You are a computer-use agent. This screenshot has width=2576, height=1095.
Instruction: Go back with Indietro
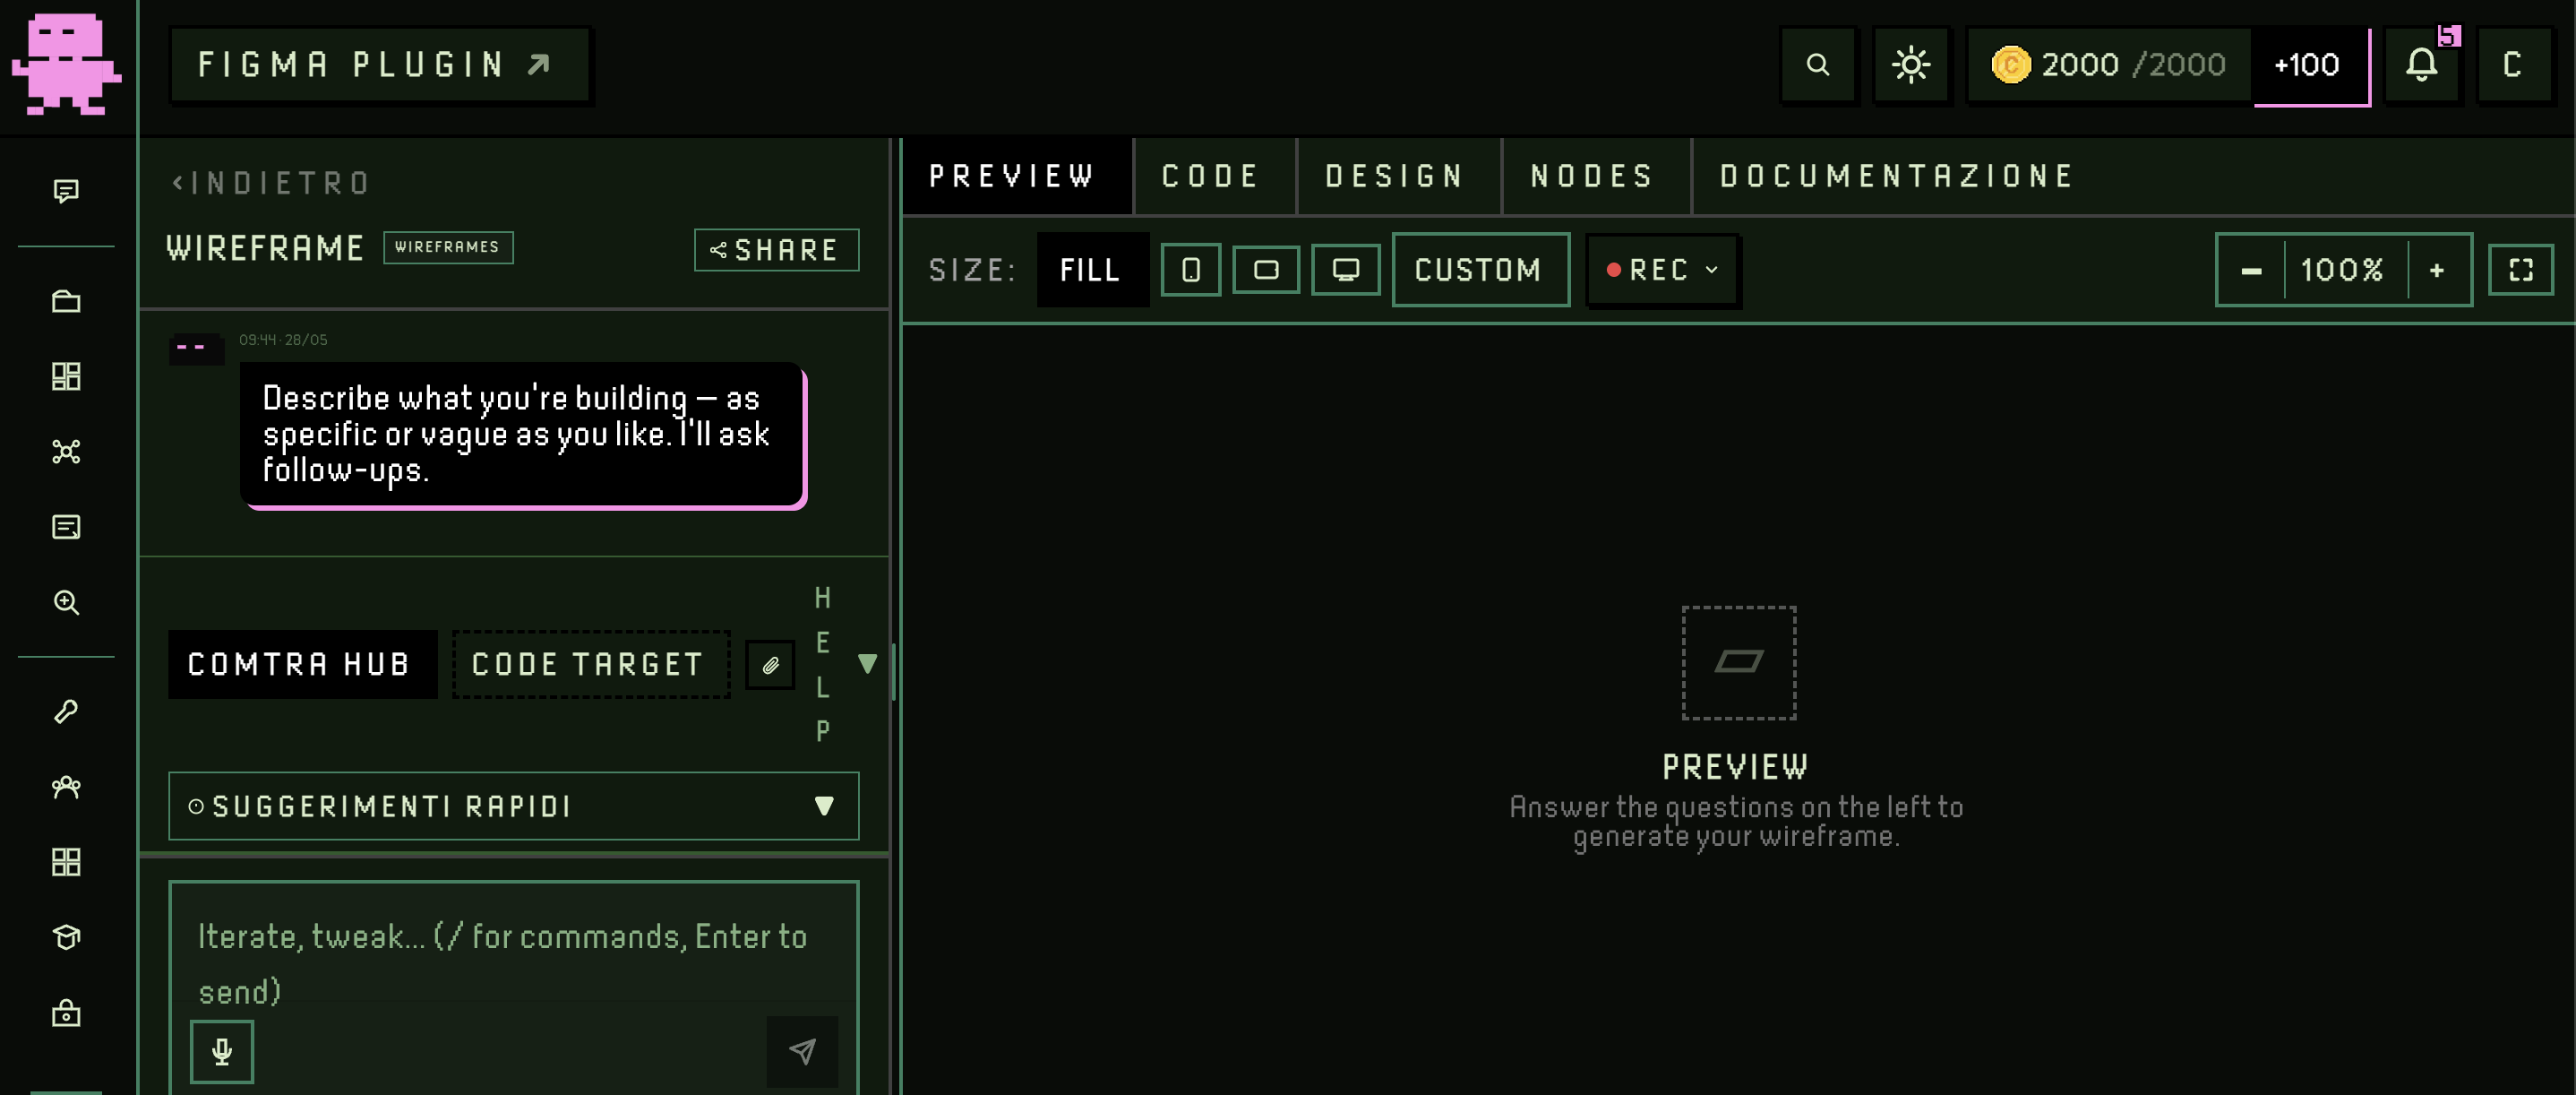[x=271, y=183]
